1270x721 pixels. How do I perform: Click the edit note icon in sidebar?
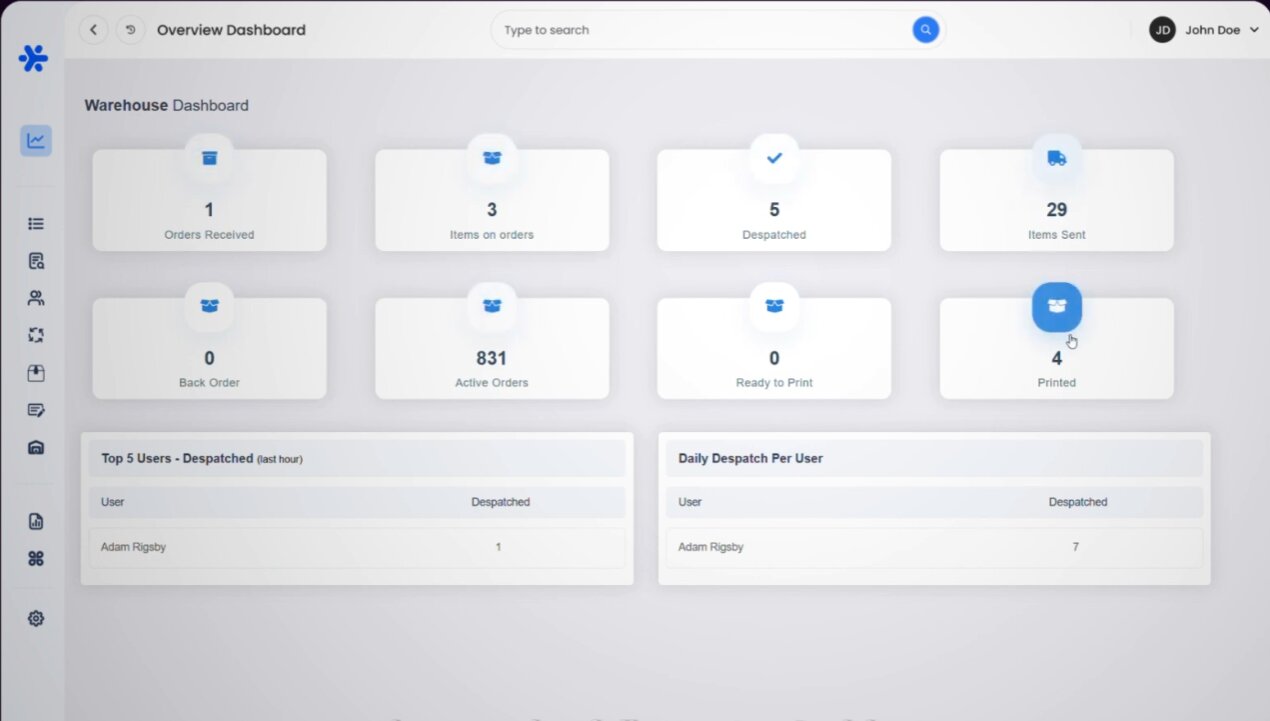(36, 410)
